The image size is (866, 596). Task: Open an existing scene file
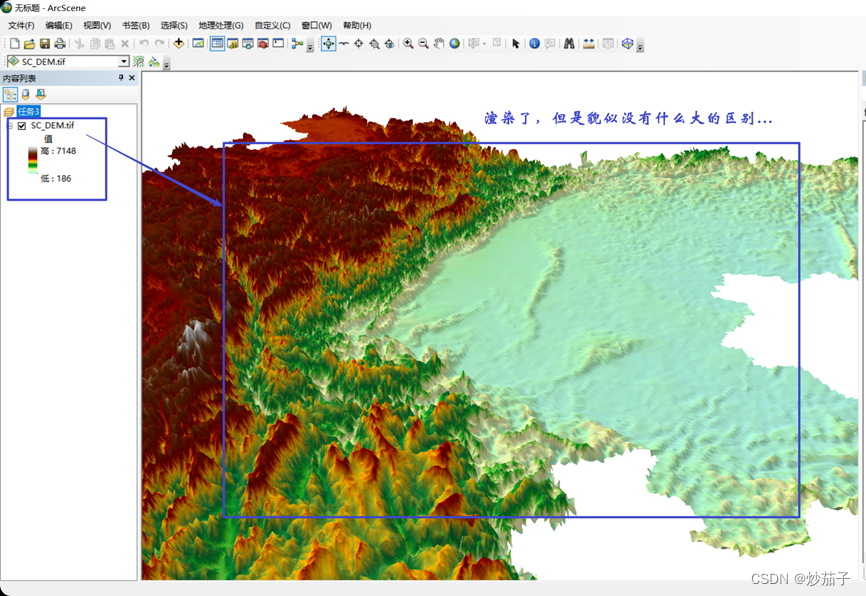30,44
